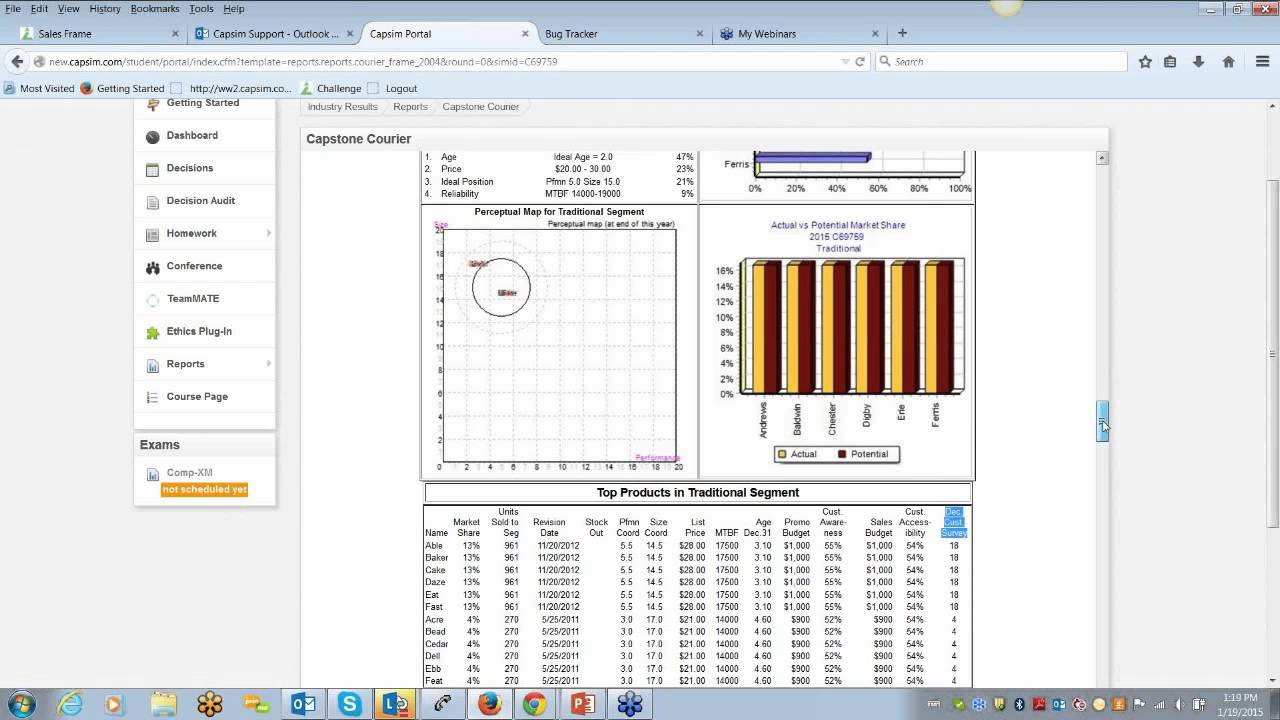The height and width of the screenshot is (720, 1280).
Task: Open Skype from the taskbar
Action: point(349,704)
